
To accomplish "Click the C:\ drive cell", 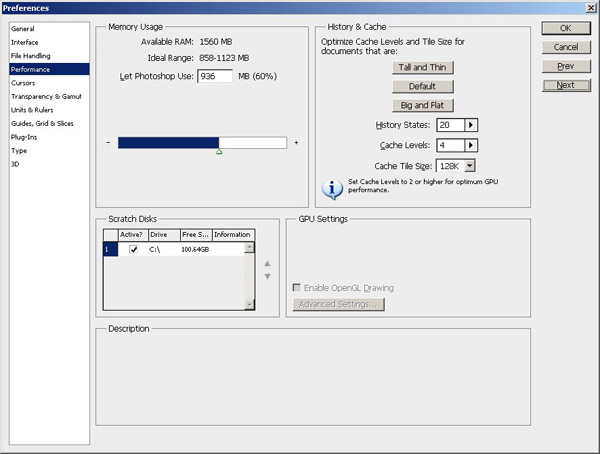I will (x=155, y=250).
